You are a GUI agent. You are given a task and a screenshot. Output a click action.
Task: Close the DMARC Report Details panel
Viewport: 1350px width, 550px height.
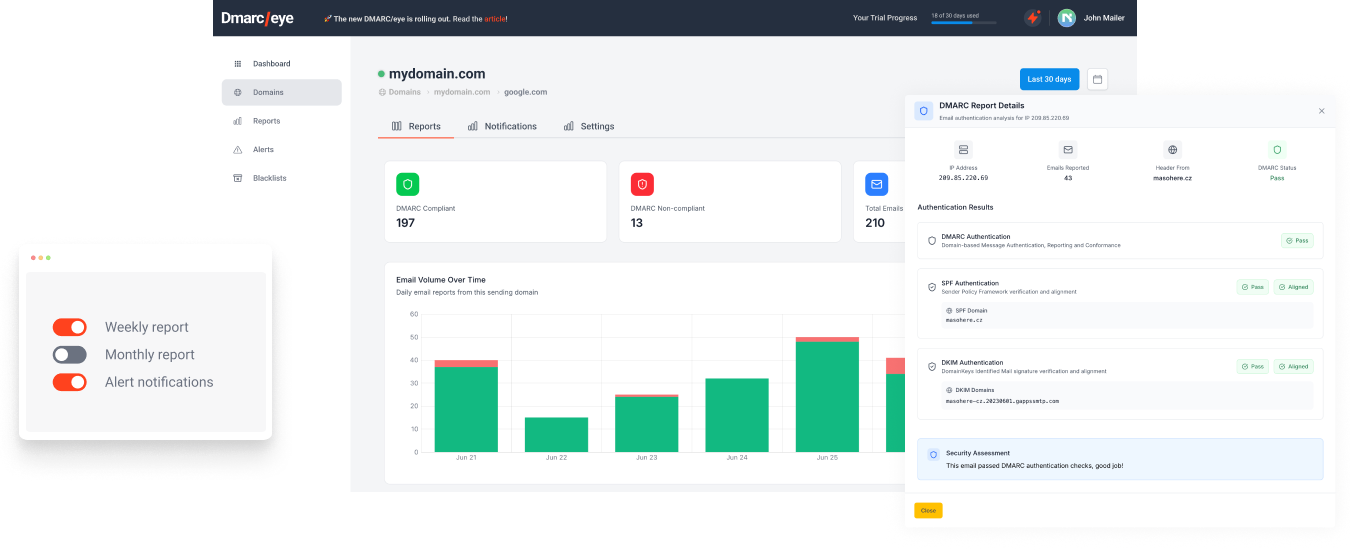(1320, 111)
